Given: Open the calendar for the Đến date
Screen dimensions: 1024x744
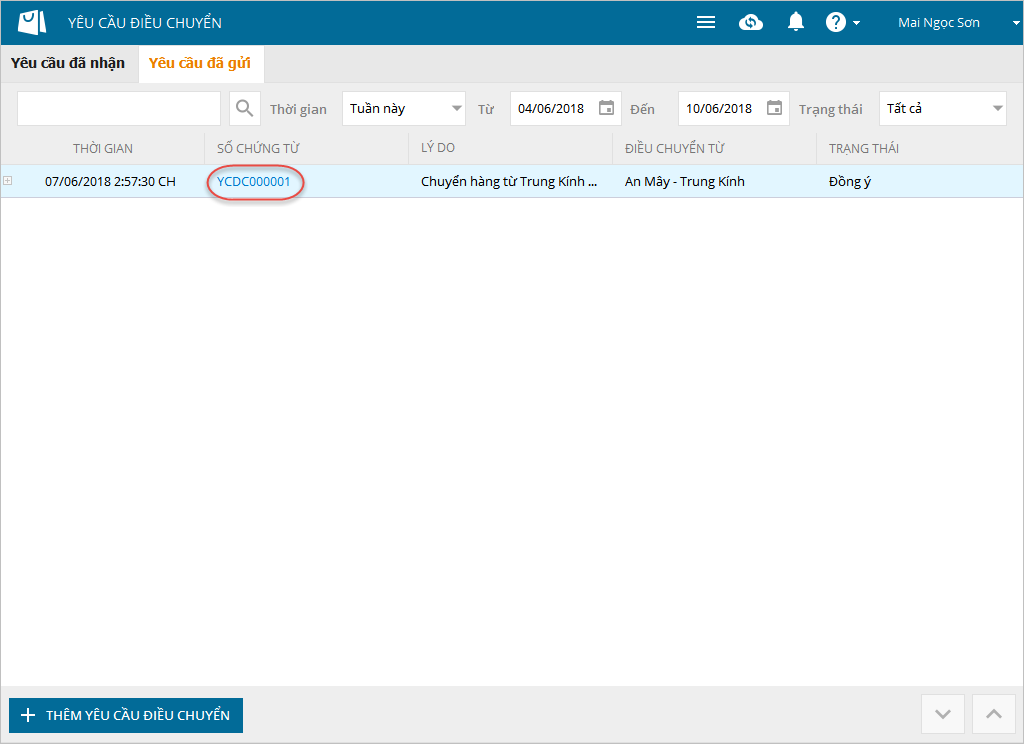Looking at the screenshot, I should 774,108.
